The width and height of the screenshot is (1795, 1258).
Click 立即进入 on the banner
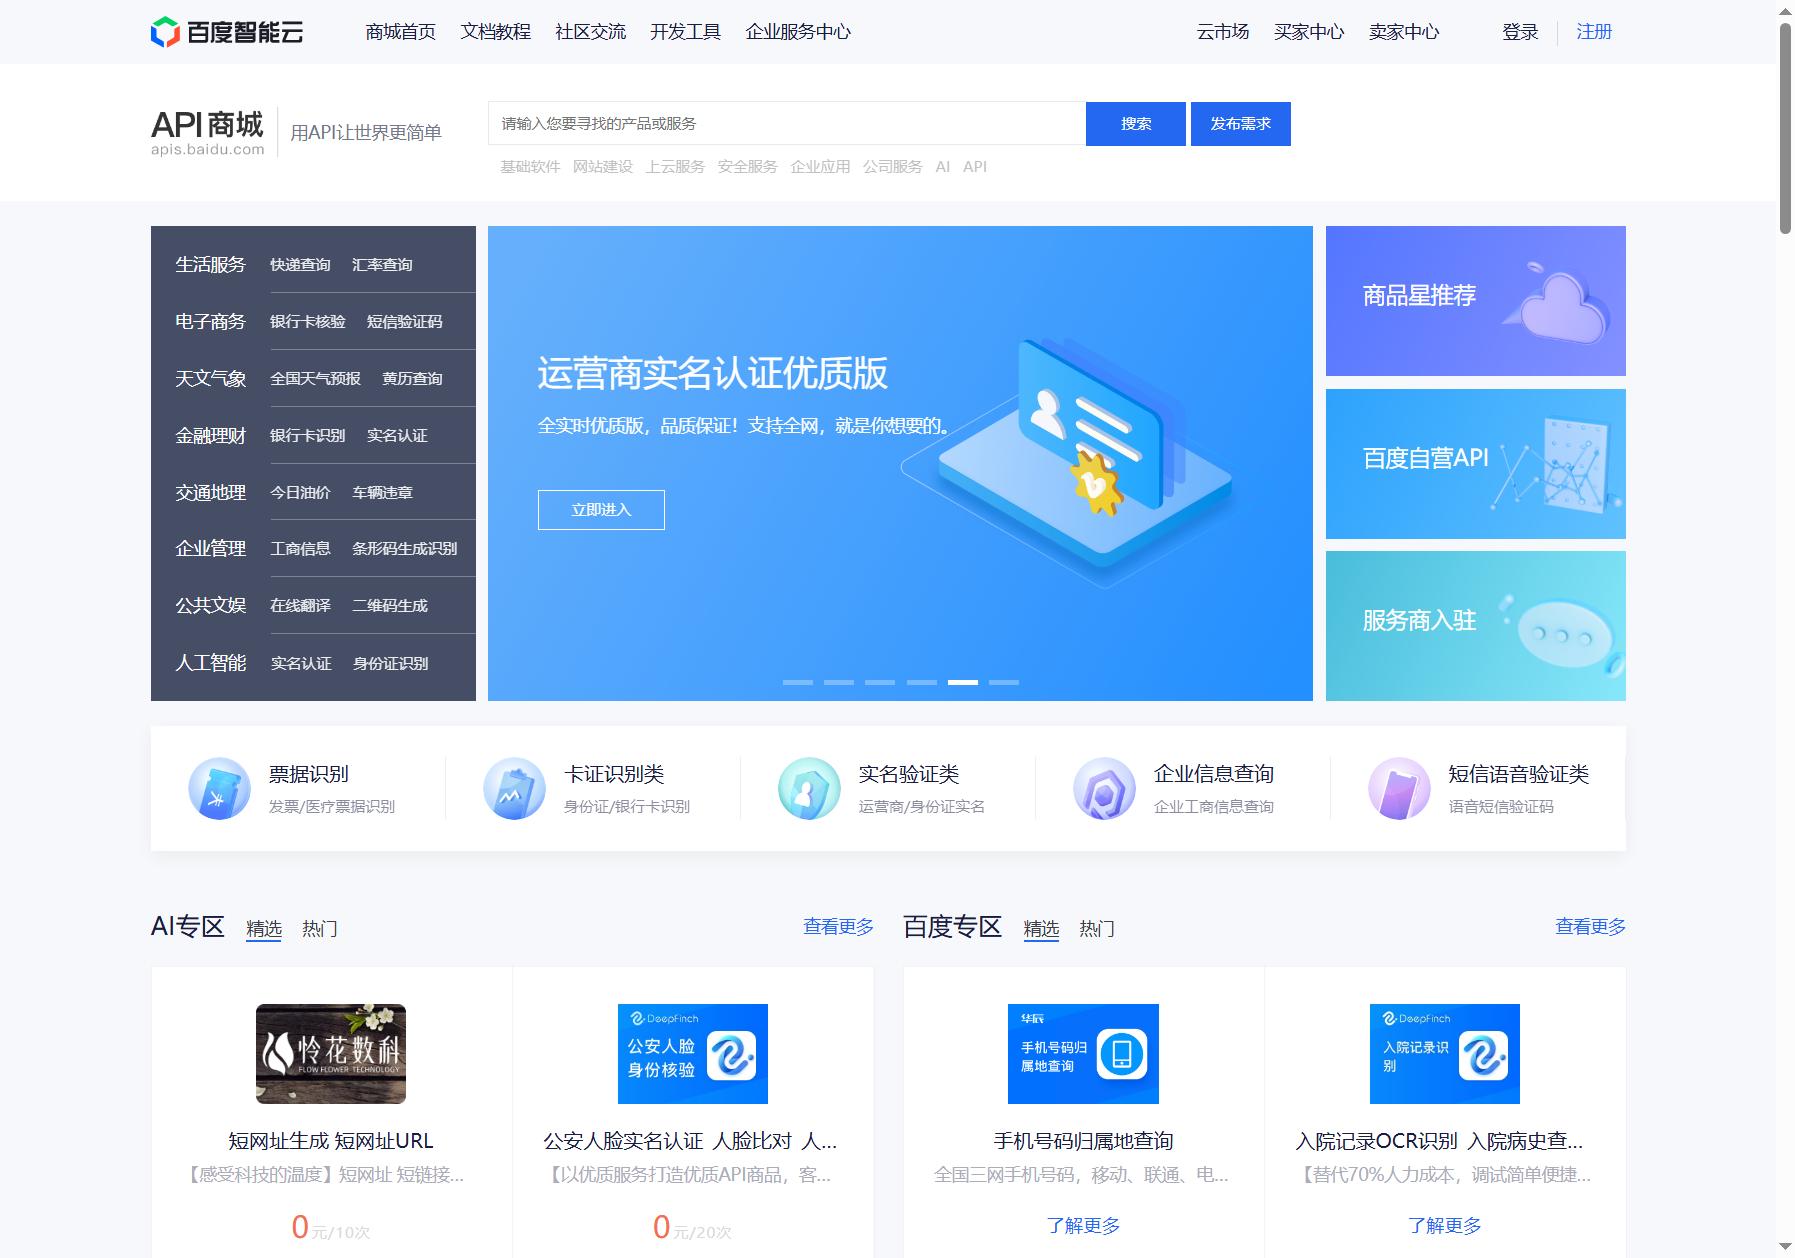(x=601, y=510)
